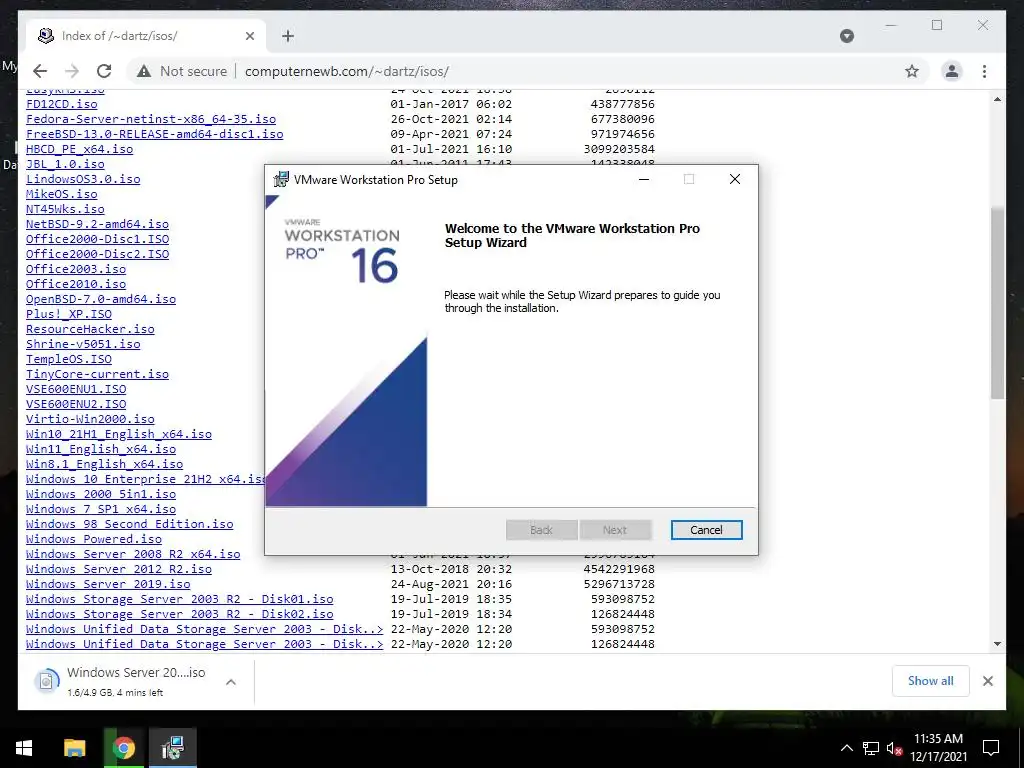This screenshot has width=1024, height=768.
Task: Close the VMware Workstation Pro Setup dialog
Action: click(x=735, y=179)
